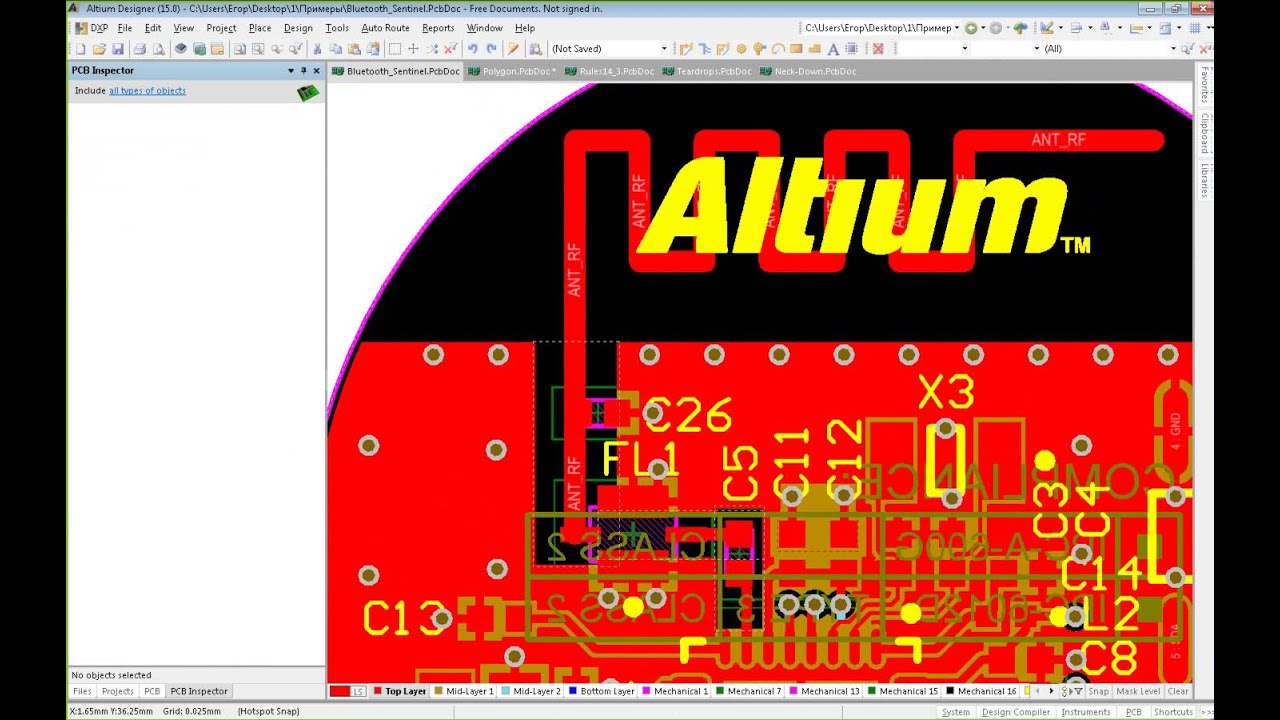
Task: Select the Place Arc tool
Action: tap(778, 48)
